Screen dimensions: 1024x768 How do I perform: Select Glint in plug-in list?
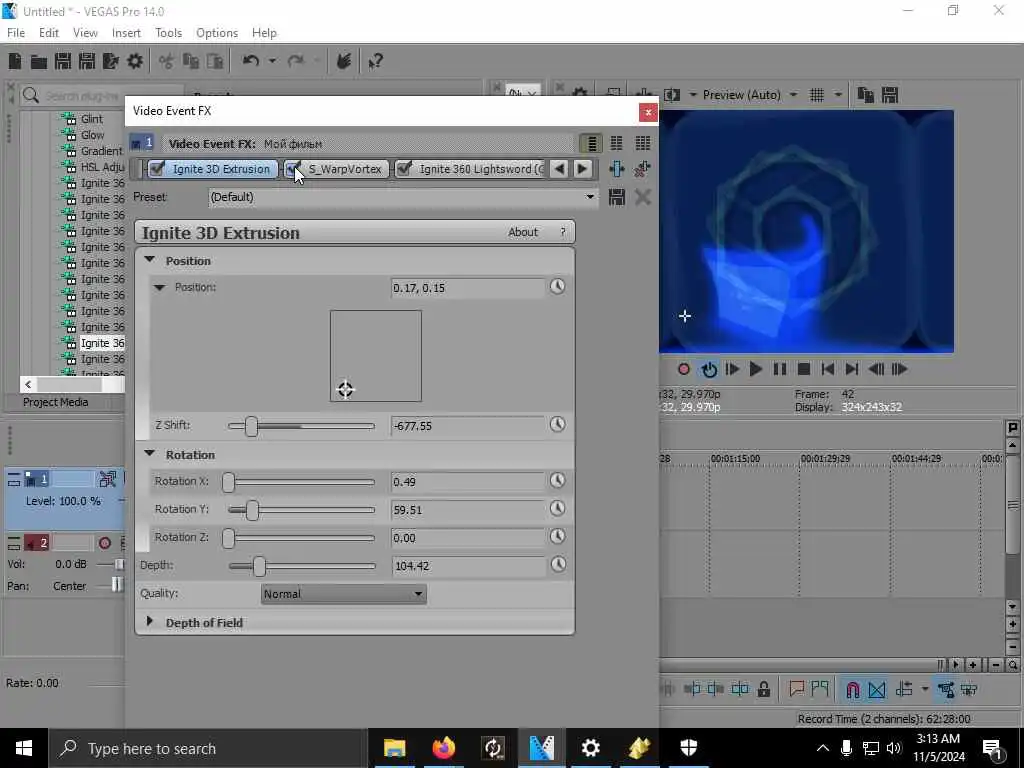coord(92,119)
